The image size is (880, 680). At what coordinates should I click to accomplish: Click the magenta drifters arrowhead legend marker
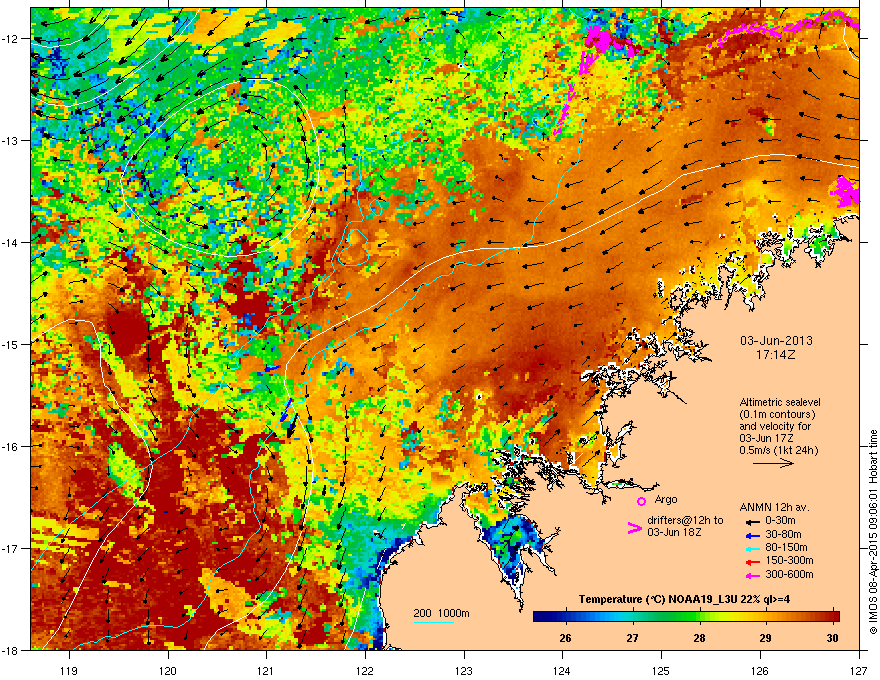634,528
